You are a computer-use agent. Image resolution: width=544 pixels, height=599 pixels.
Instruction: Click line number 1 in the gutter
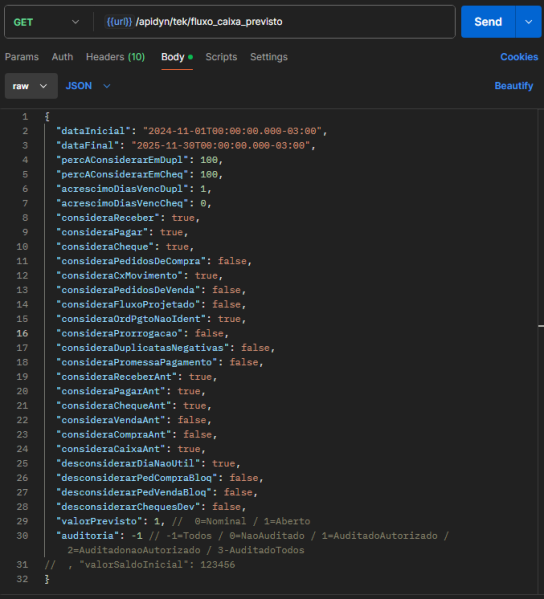[x=25, y=117]
